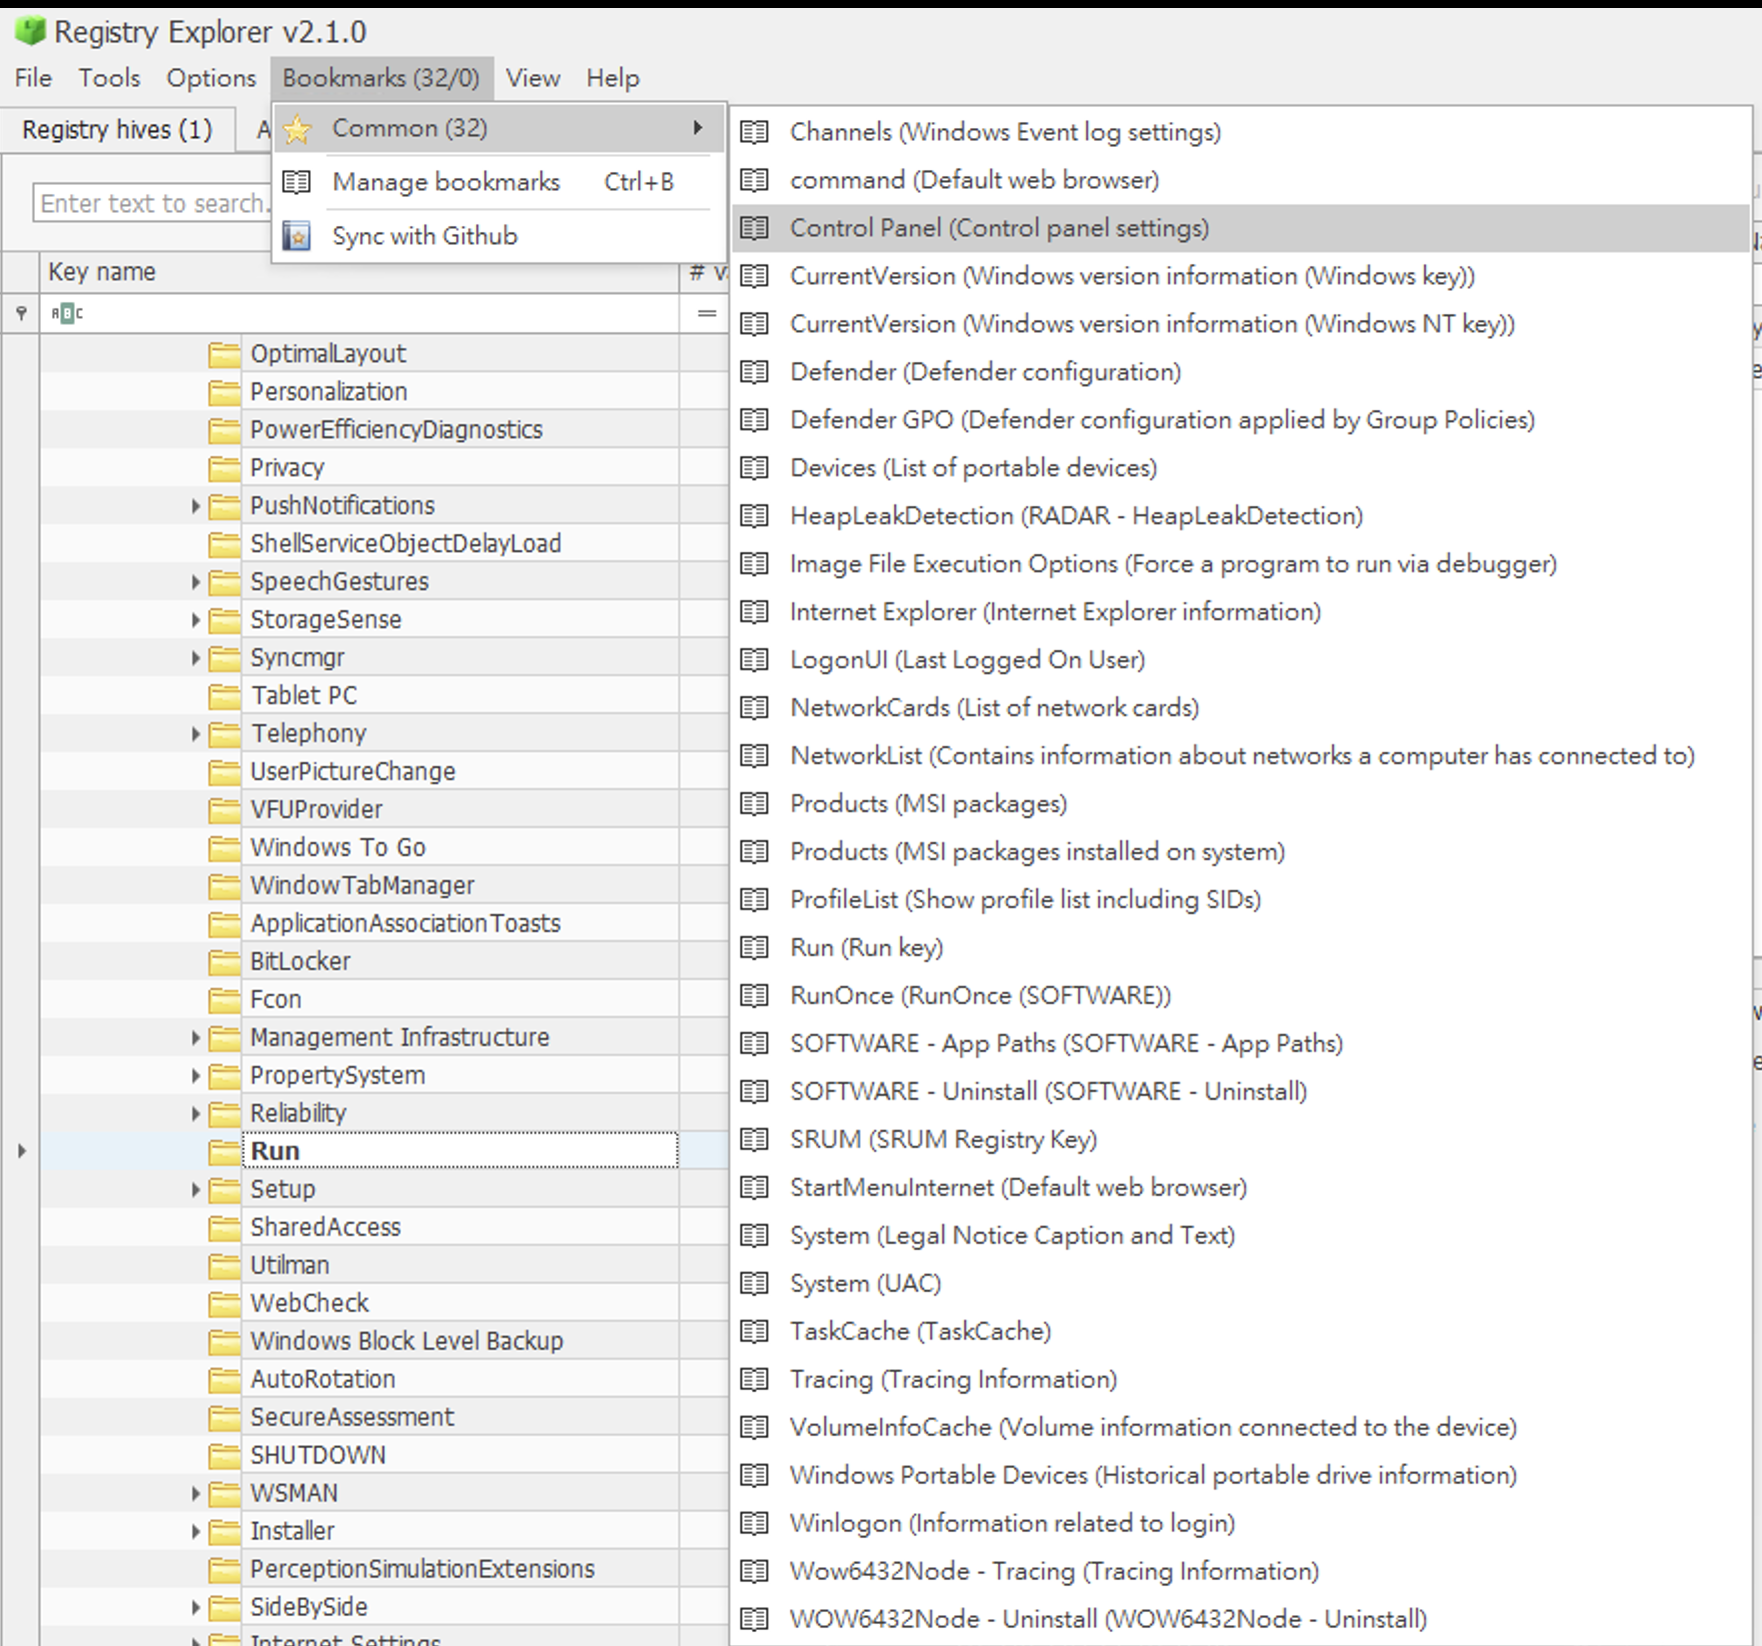Select the Personalization key in the tree

pos(328,392)
